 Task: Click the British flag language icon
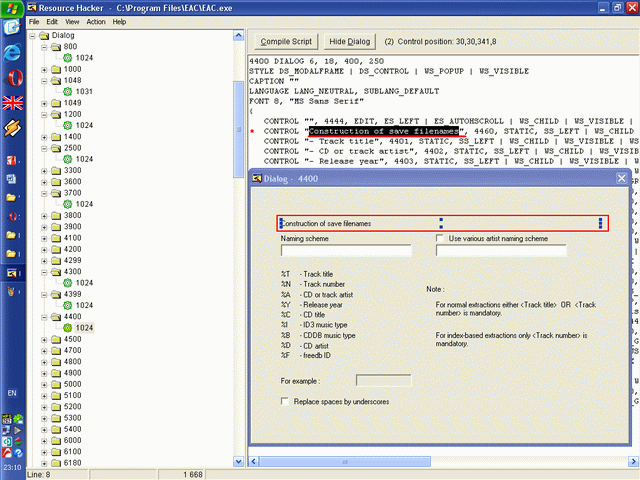[x=13, y=103]
